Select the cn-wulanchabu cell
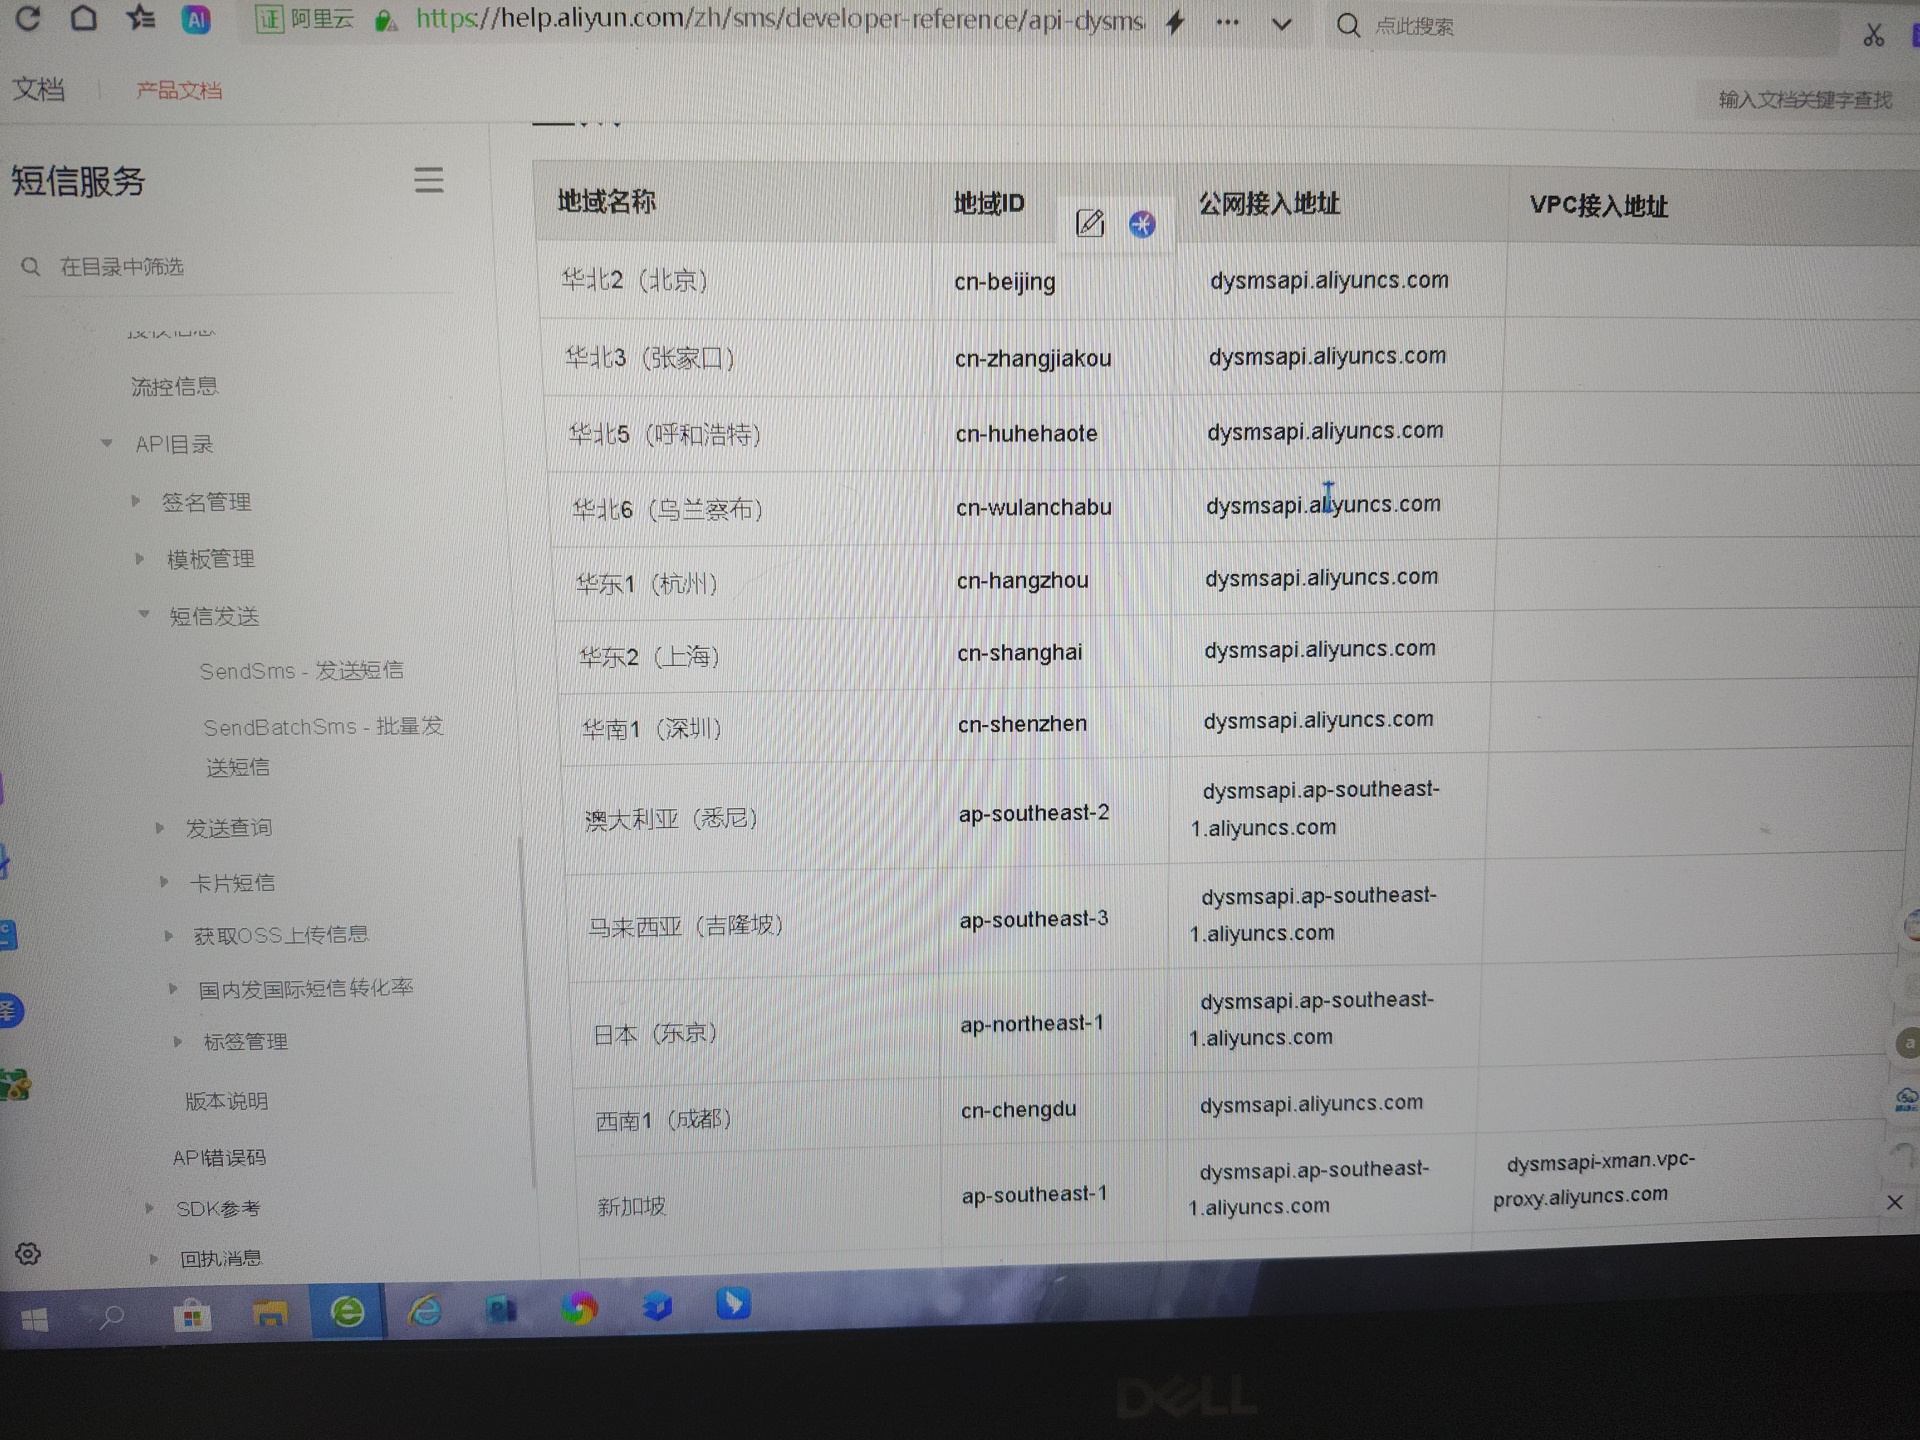This screenshot has height=1440, width=1920. pos(1034,507)
